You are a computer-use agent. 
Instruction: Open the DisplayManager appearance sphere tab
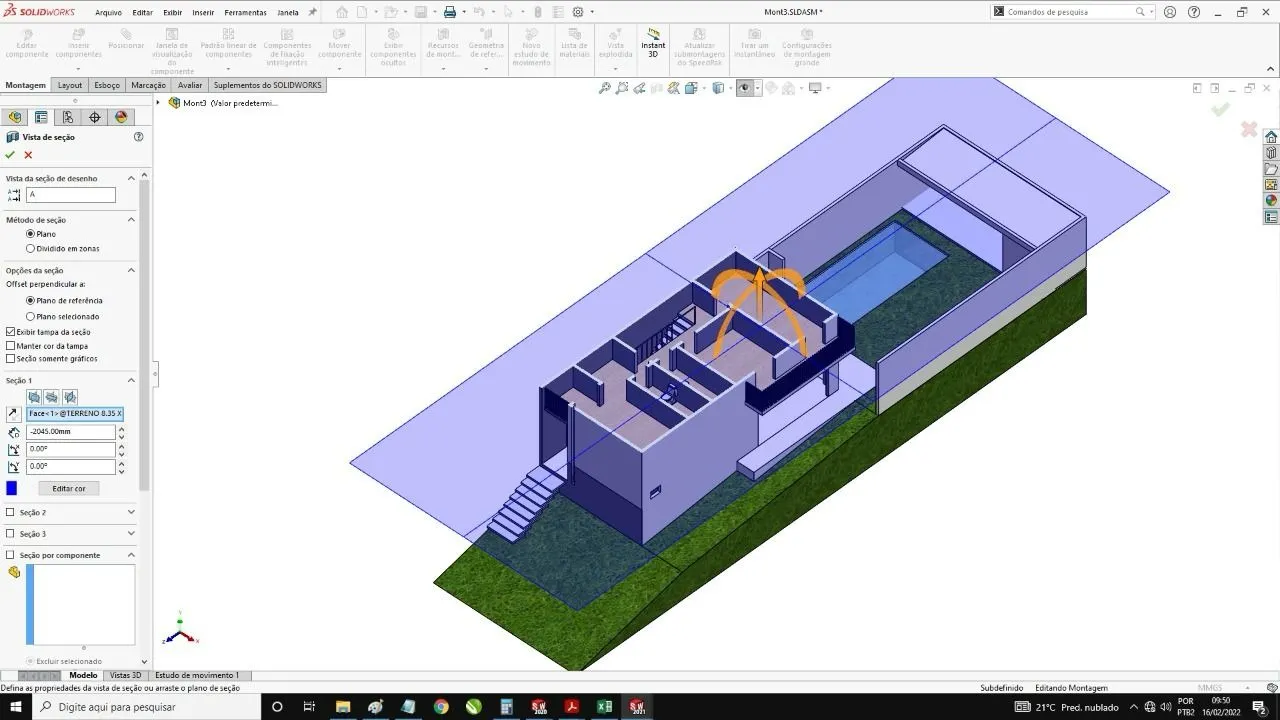click(x=121, y=117)
